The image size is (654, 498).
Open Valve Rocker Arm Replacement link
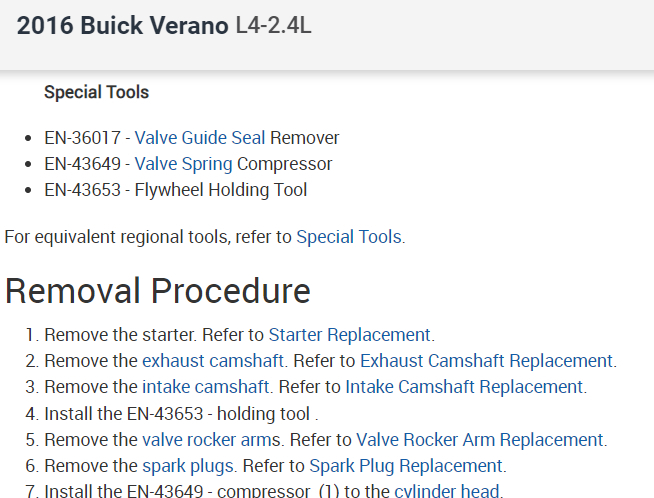pyautogui.click(x=480, y=440)
